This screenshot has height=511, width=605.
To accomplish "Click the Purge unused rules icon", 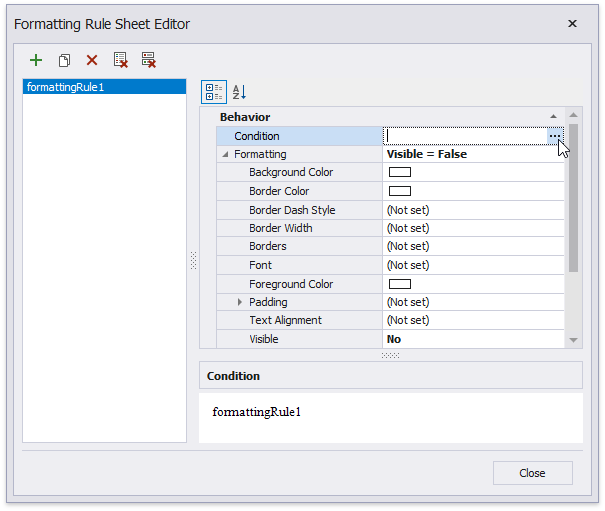I will tap(149, 61).
